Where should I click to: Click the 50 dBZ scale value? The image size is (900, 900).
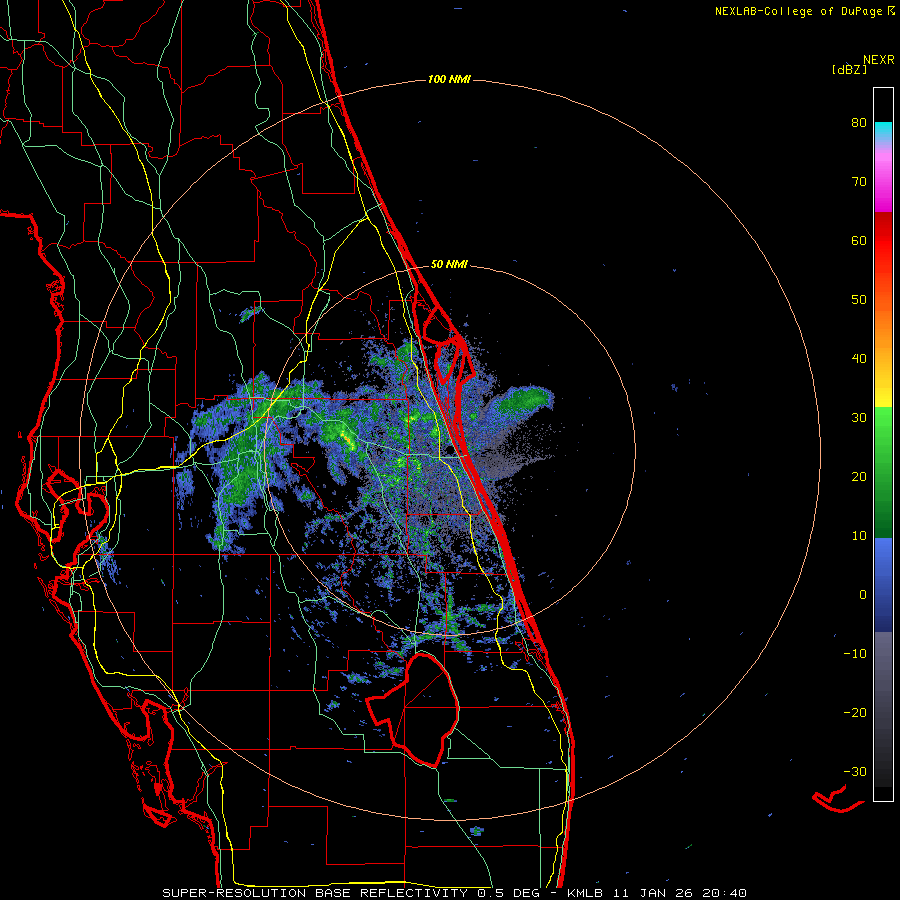(859, 300)
